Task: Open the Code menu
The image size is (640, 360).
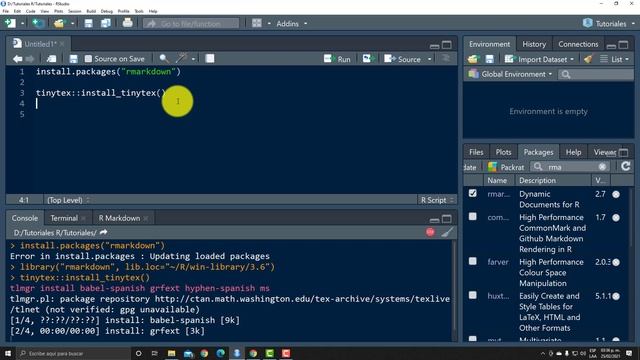Action: pos(31,11)
